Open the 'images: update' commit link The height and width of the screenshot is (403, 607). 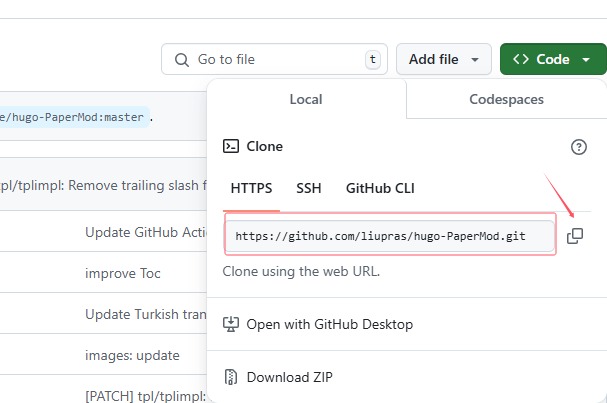click(x=132, y=355)
